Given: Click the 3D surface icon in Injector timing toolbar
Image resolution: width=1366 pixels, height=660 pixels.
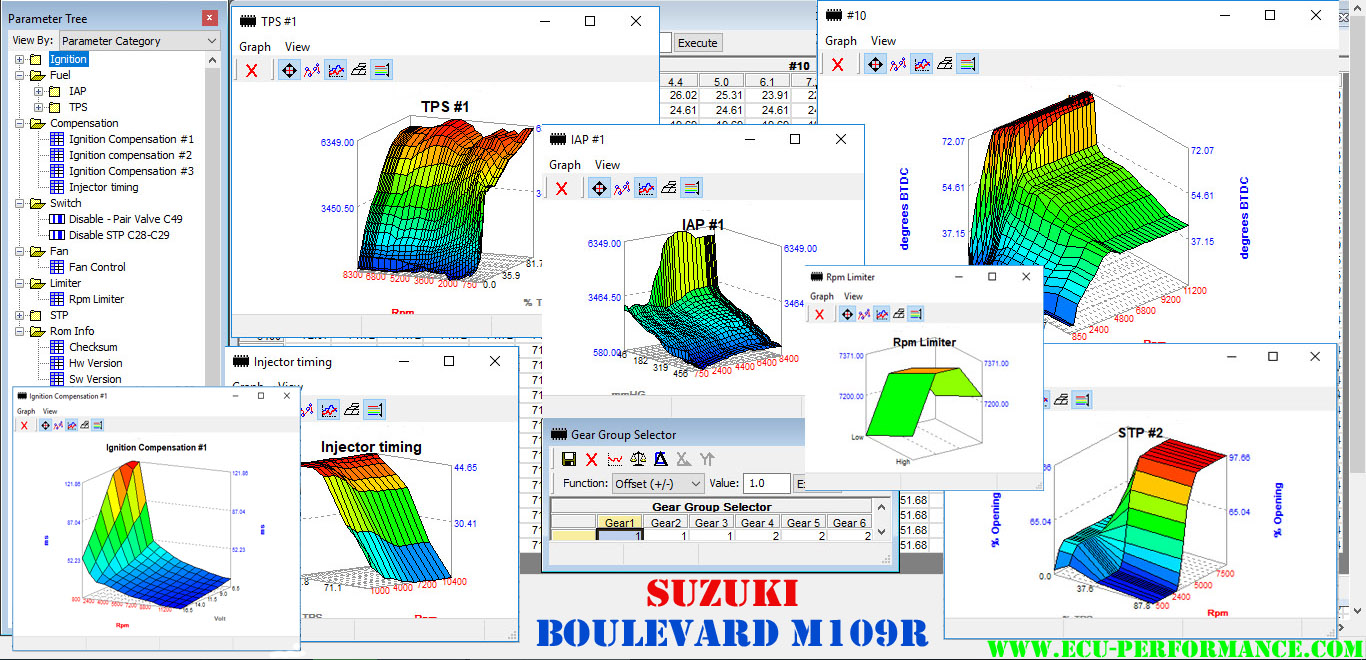Looking at the screenshot, I should [352, 409].
